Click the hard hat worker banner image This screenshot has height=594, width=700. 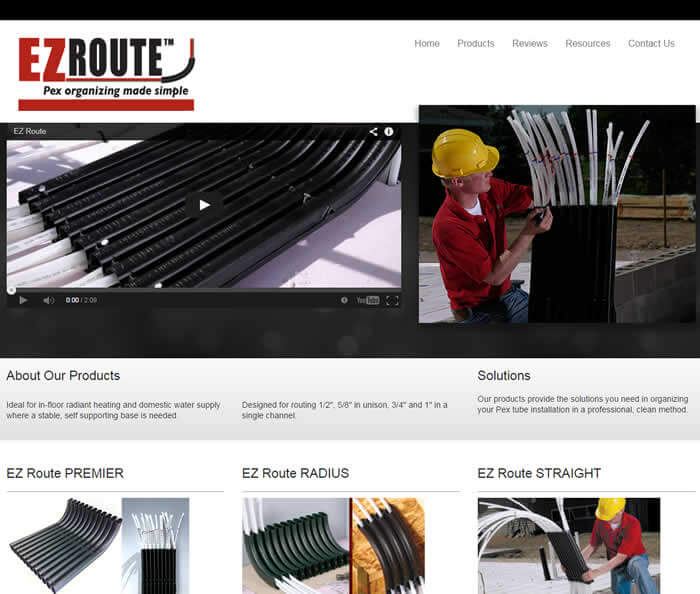point(557,214)
